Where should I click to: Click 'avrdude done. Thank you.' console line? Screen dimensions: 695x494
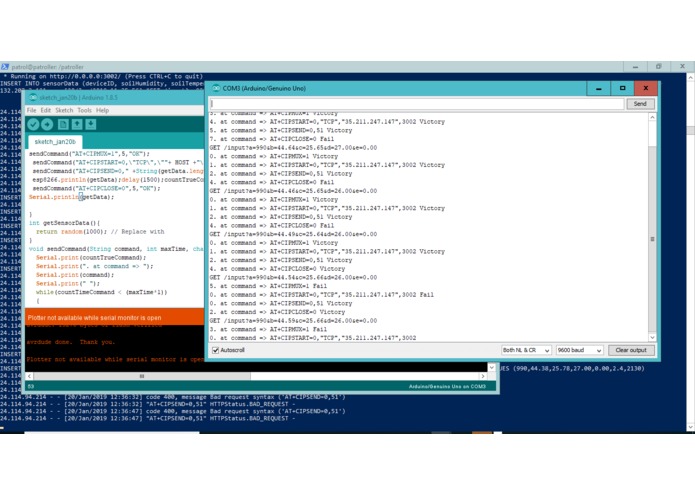click(x=70, y=342)
